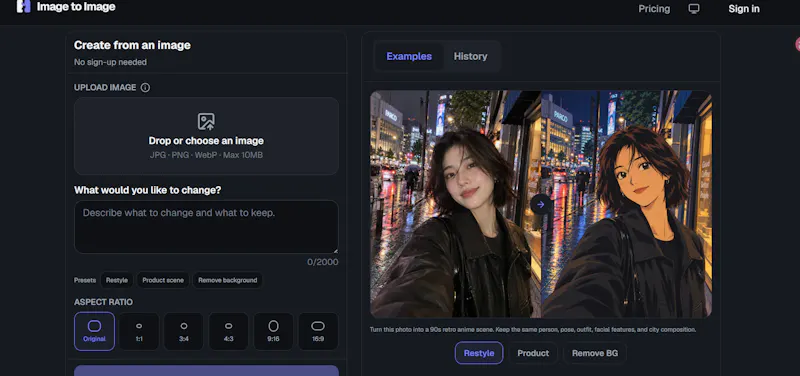The width and height of the screenshot is (800, 376).
Task: Click the 'Create from an image' heading
Action: tap(132, 45)
